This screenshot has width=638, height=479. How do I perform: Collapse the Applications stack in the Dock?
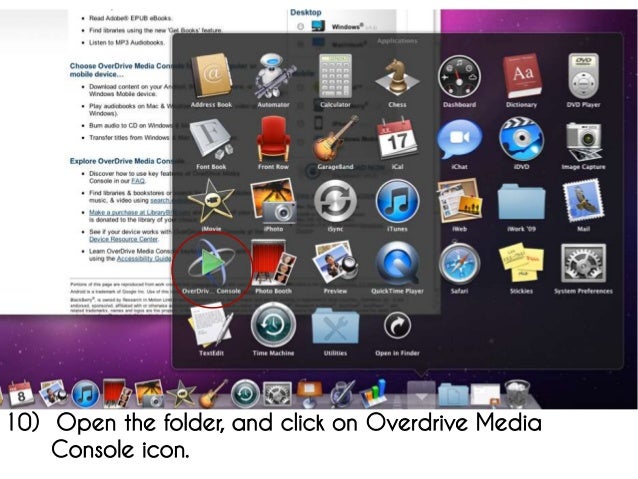tap(421, 393)
